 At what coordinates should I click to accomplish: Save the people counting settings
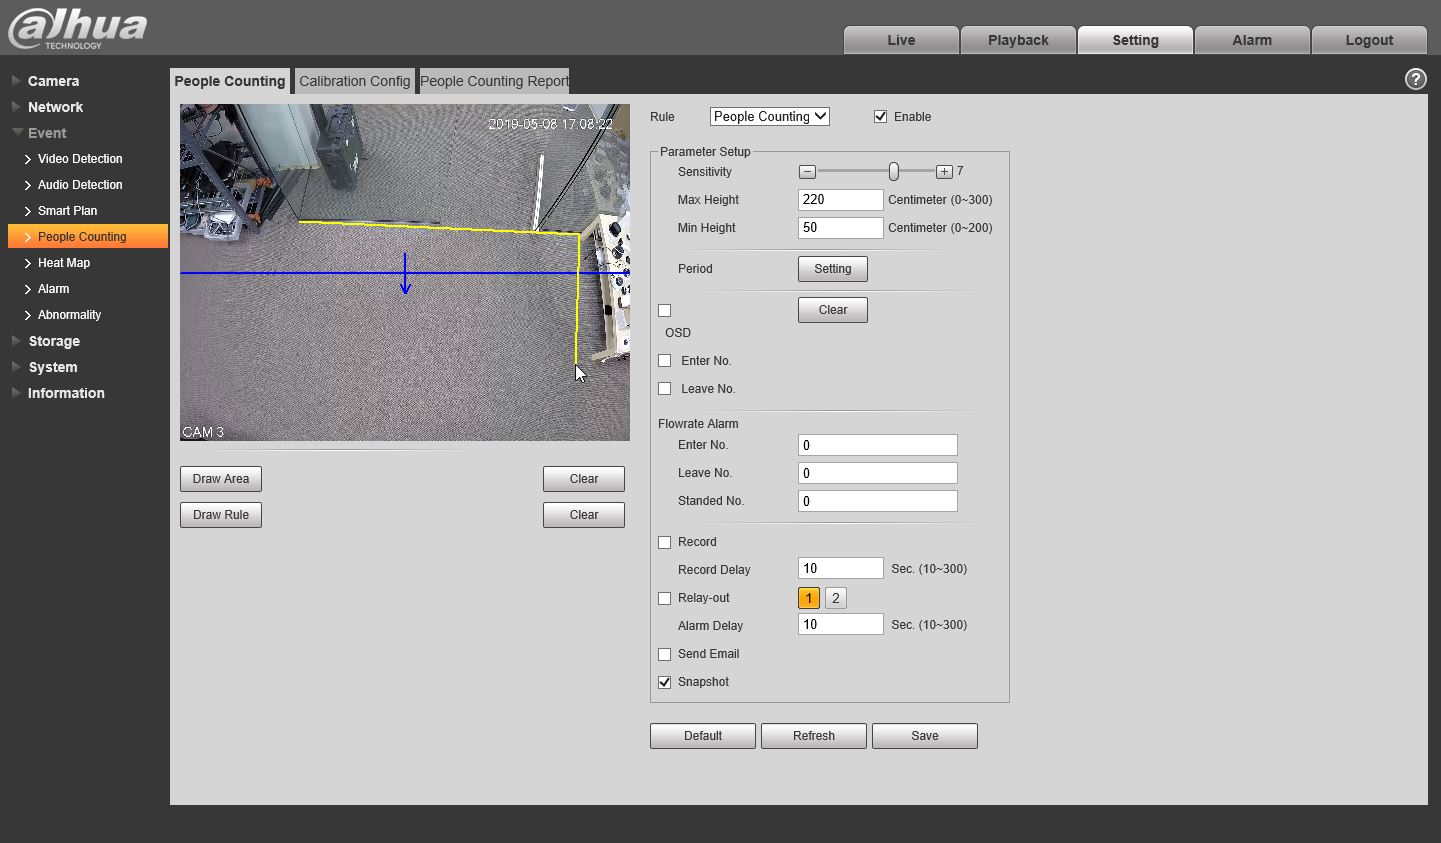coord(924,736)
